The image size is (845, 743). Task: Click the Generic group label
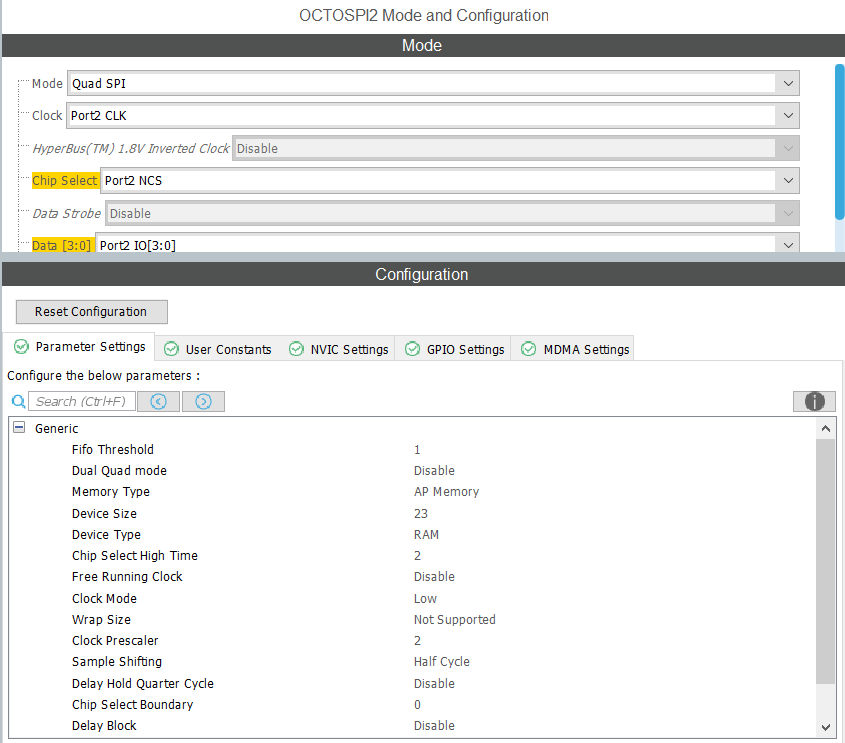(57, 428)
